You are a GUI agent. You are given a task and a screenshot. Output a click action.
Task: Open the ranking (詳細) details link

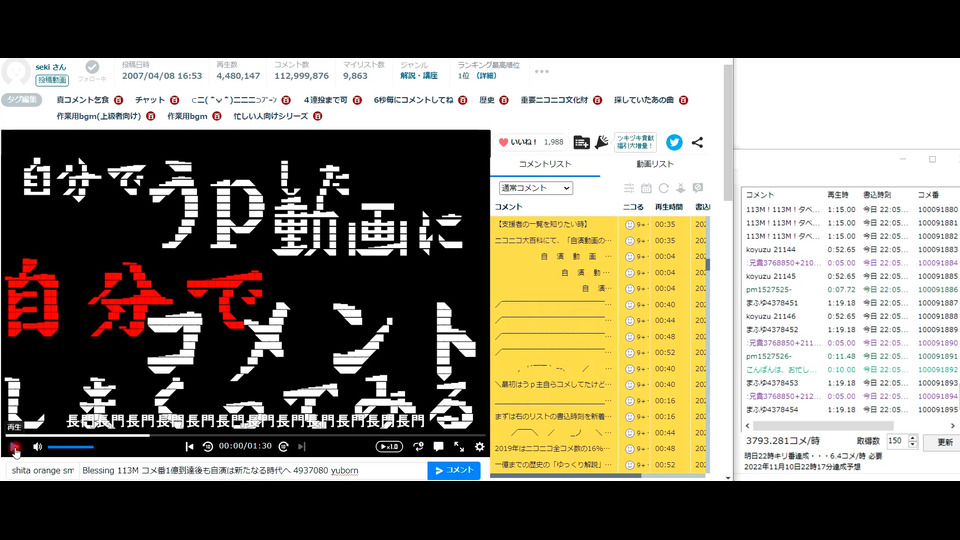(487, 76)
